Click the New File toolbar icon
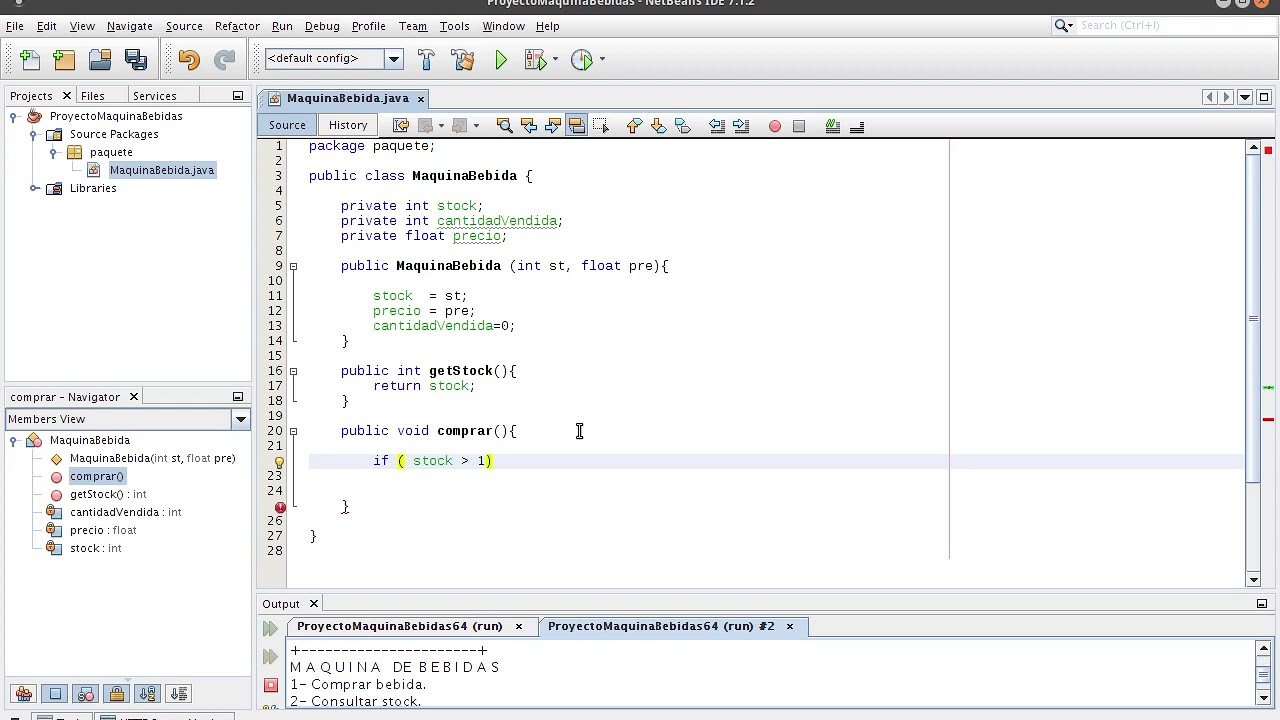 pyautogui.click(x=30, y=59)
